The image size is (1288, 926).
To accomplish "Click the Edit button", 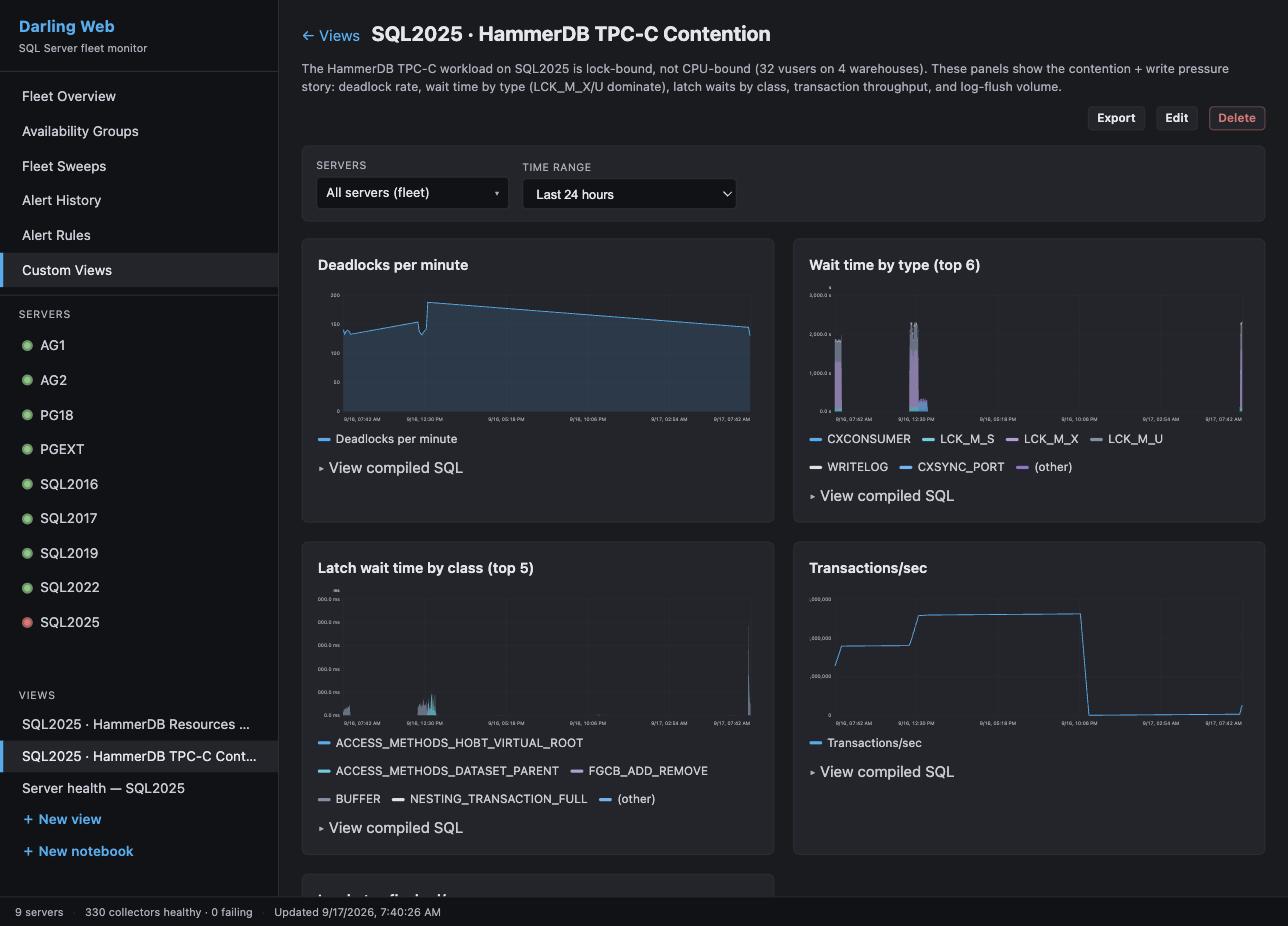I will click(1177, 118).
